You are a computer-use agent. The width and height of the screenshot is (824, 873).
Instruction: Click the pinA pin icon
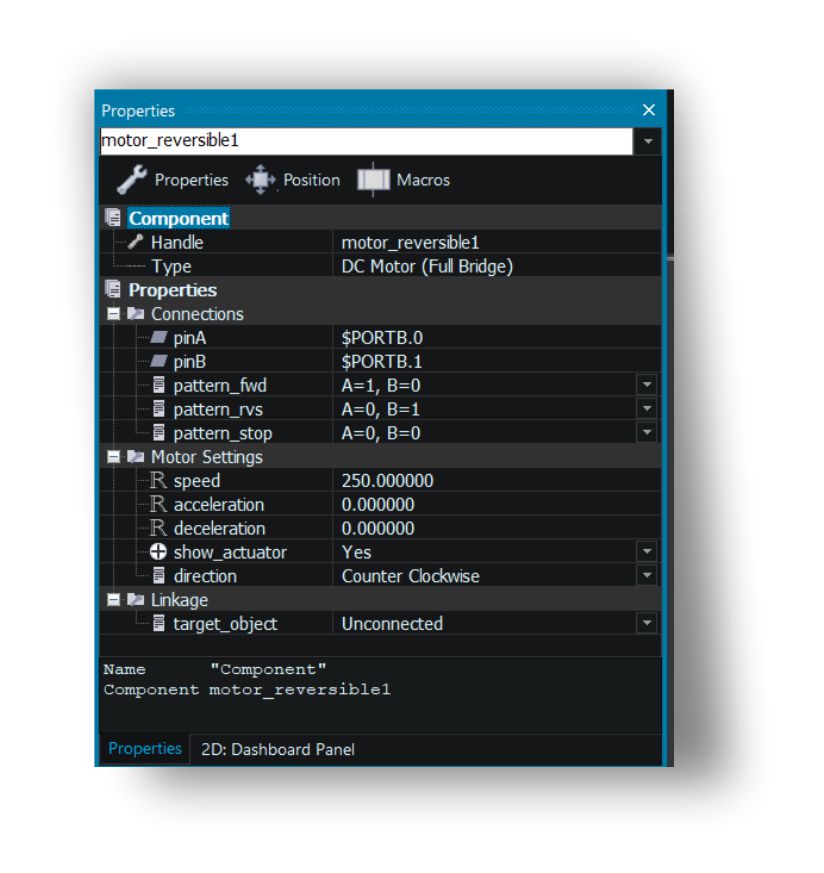[x=159, y=337]
